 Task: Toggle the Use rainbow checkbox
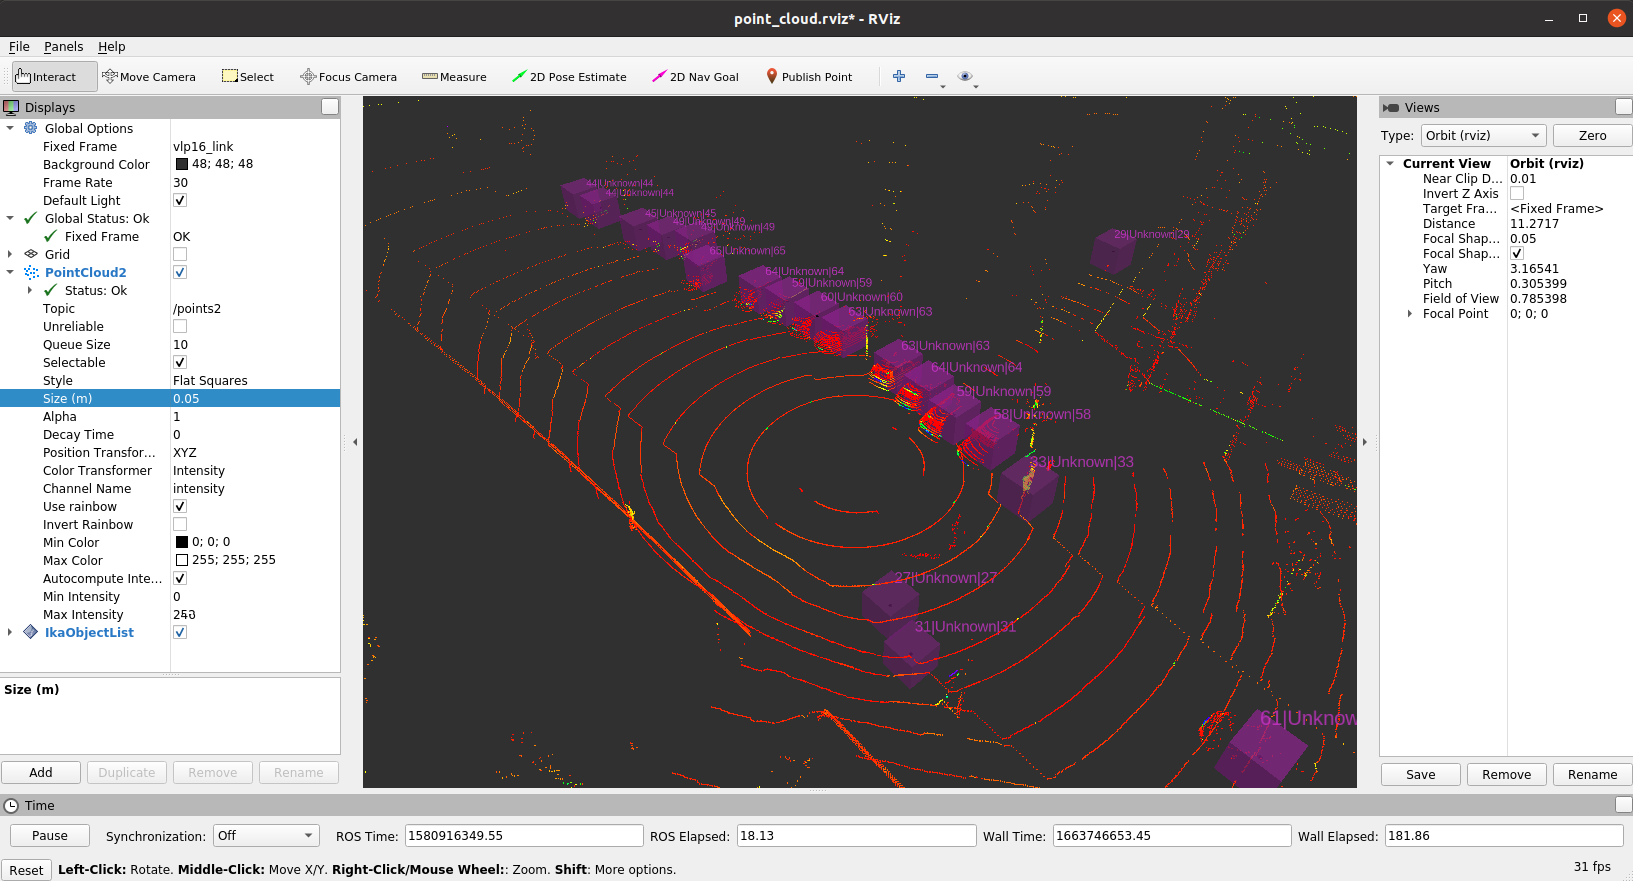click(180, 506)
